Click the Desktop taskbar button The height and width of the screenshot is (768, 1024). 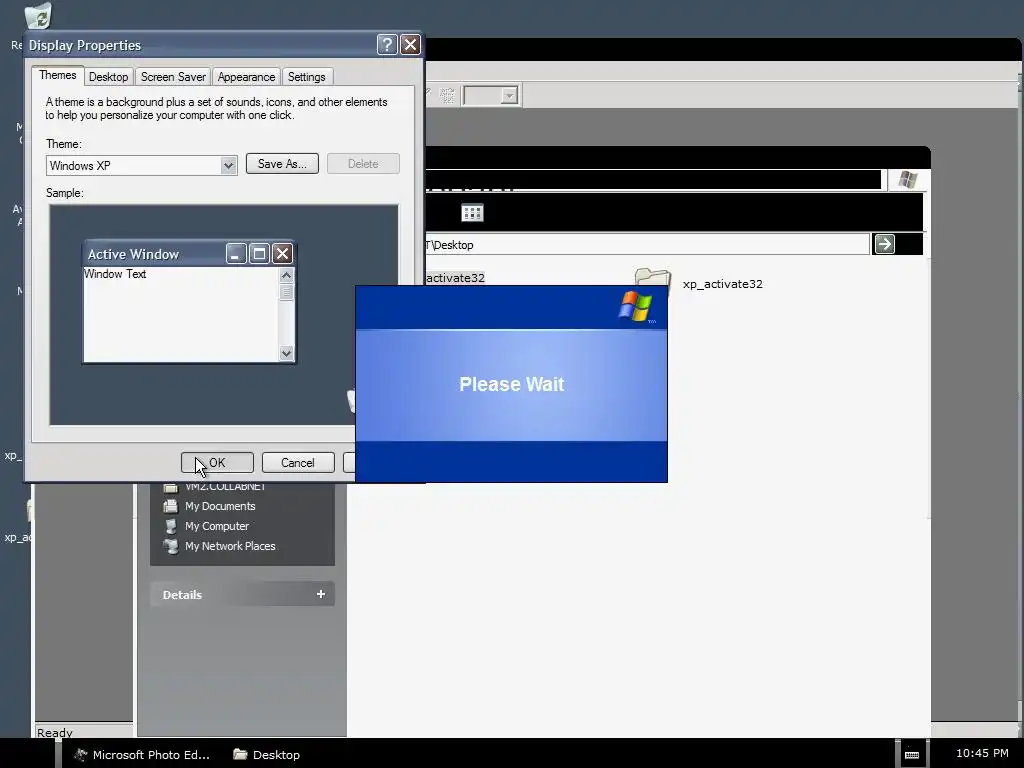[266, 754]
